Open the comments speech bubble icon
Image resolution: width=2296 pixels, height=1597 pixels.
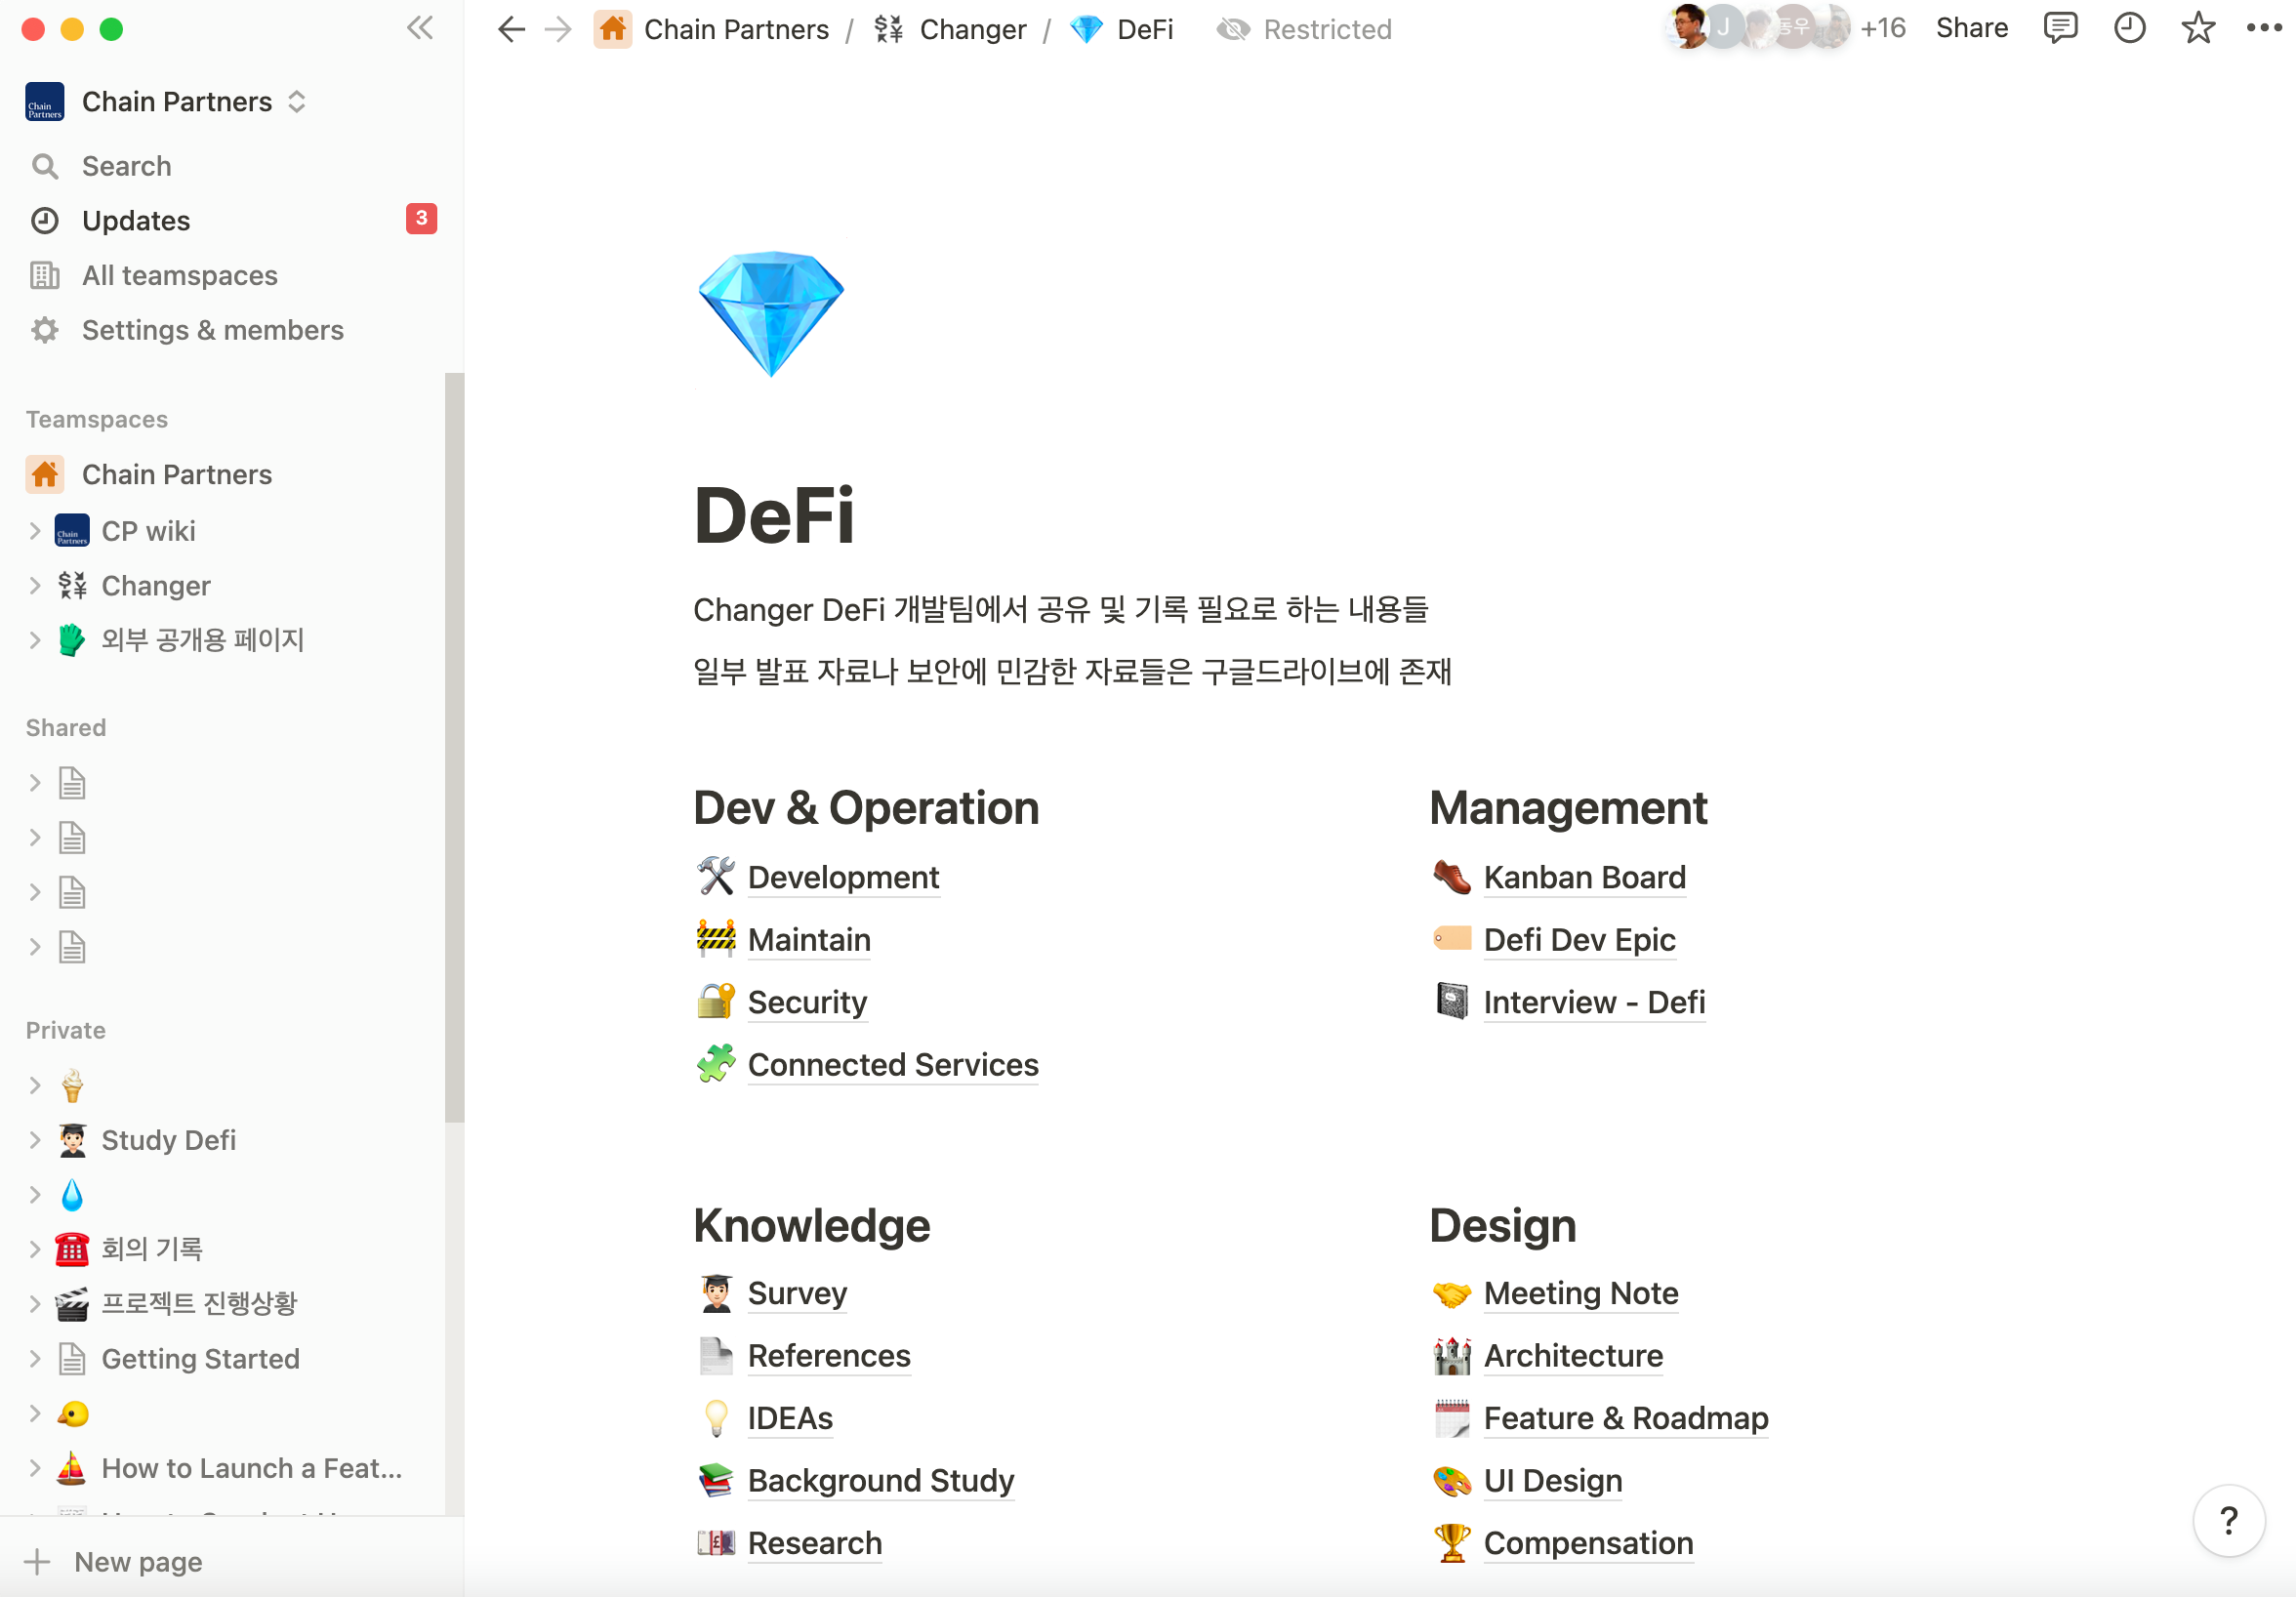pyautogui.click(x=2059, y=28)
